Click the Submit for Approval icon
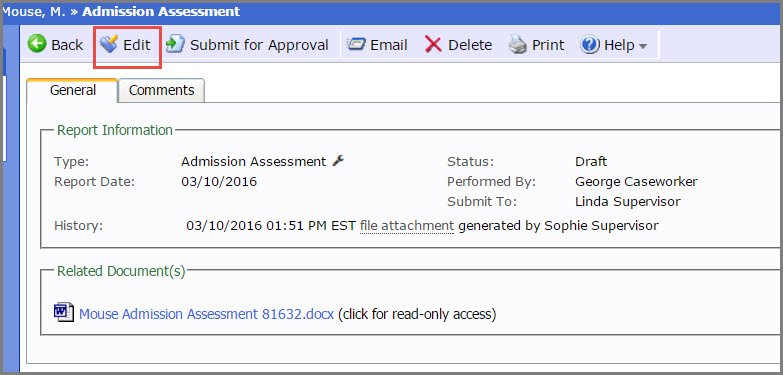This screenshot has width=783, height=375. 175,44
